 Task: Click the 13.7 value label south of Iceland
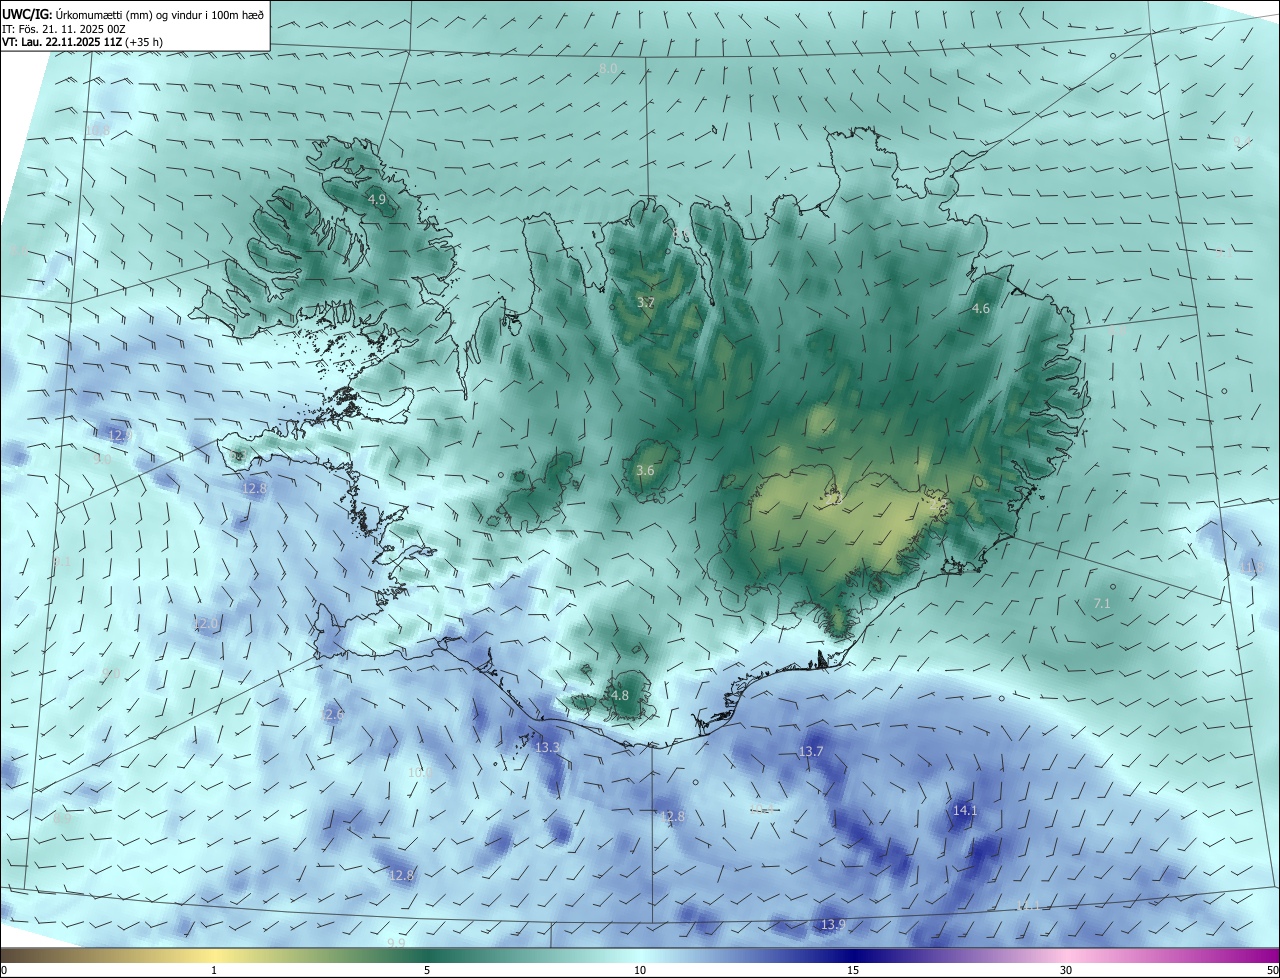[811, 751]
